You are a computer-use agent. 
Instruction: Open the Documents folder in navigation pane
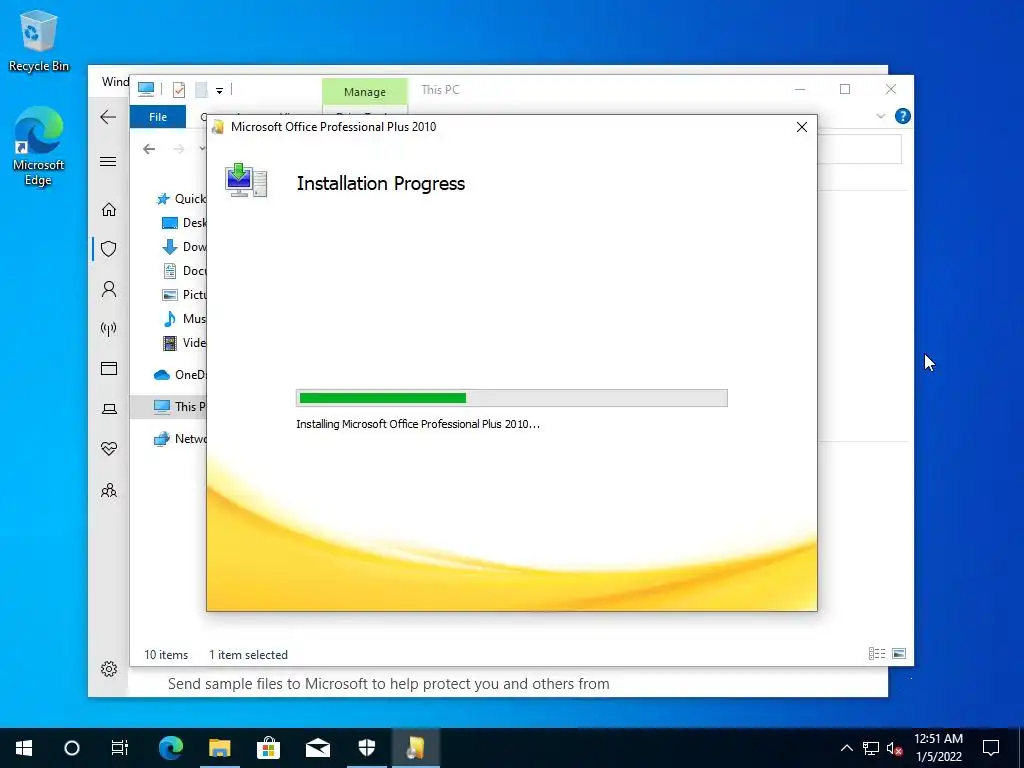click(x=184, y=270)
